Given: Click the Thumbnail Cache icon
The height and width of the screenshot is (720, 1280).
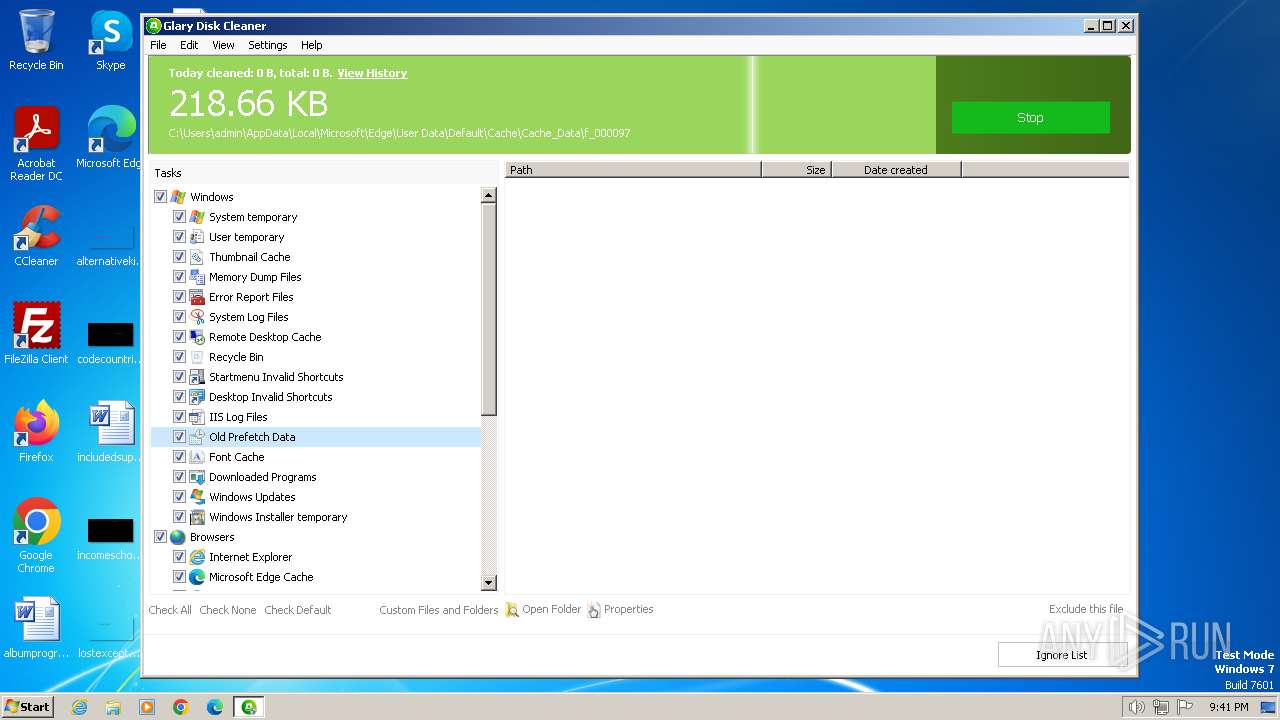Looking at the screenshot, I should pyautogui.click(x=197, y=257).
